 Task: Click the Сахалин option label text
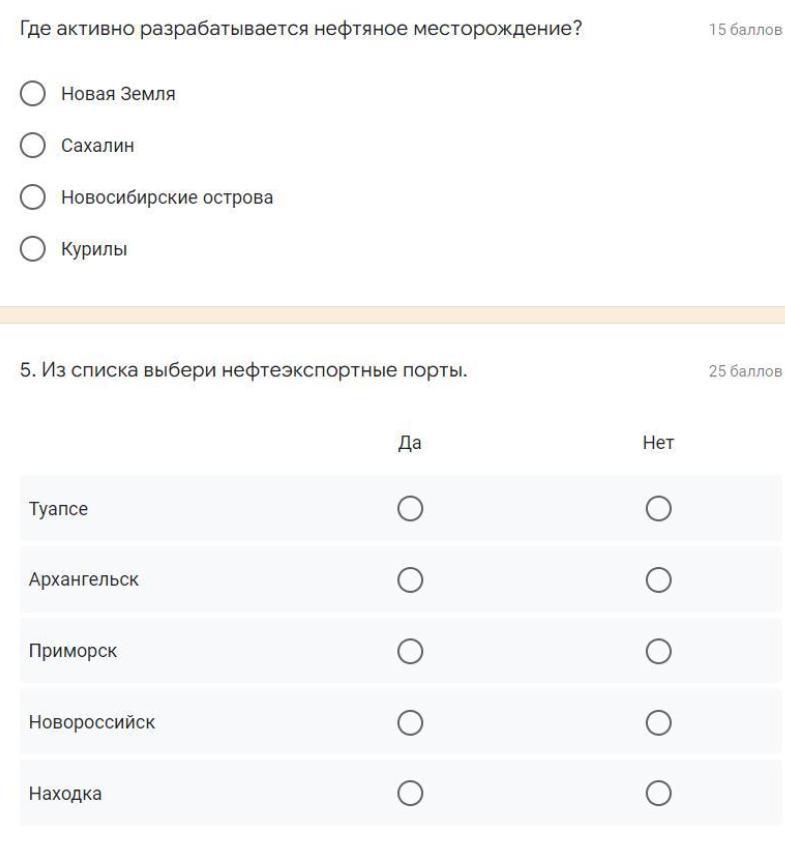[98, 146]
